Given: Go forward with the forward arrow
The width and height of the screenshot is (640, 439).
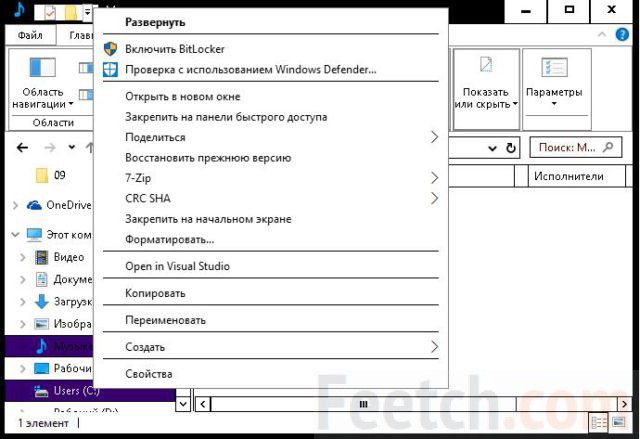Looking at the screenshot, I should (x=50, y=148).
